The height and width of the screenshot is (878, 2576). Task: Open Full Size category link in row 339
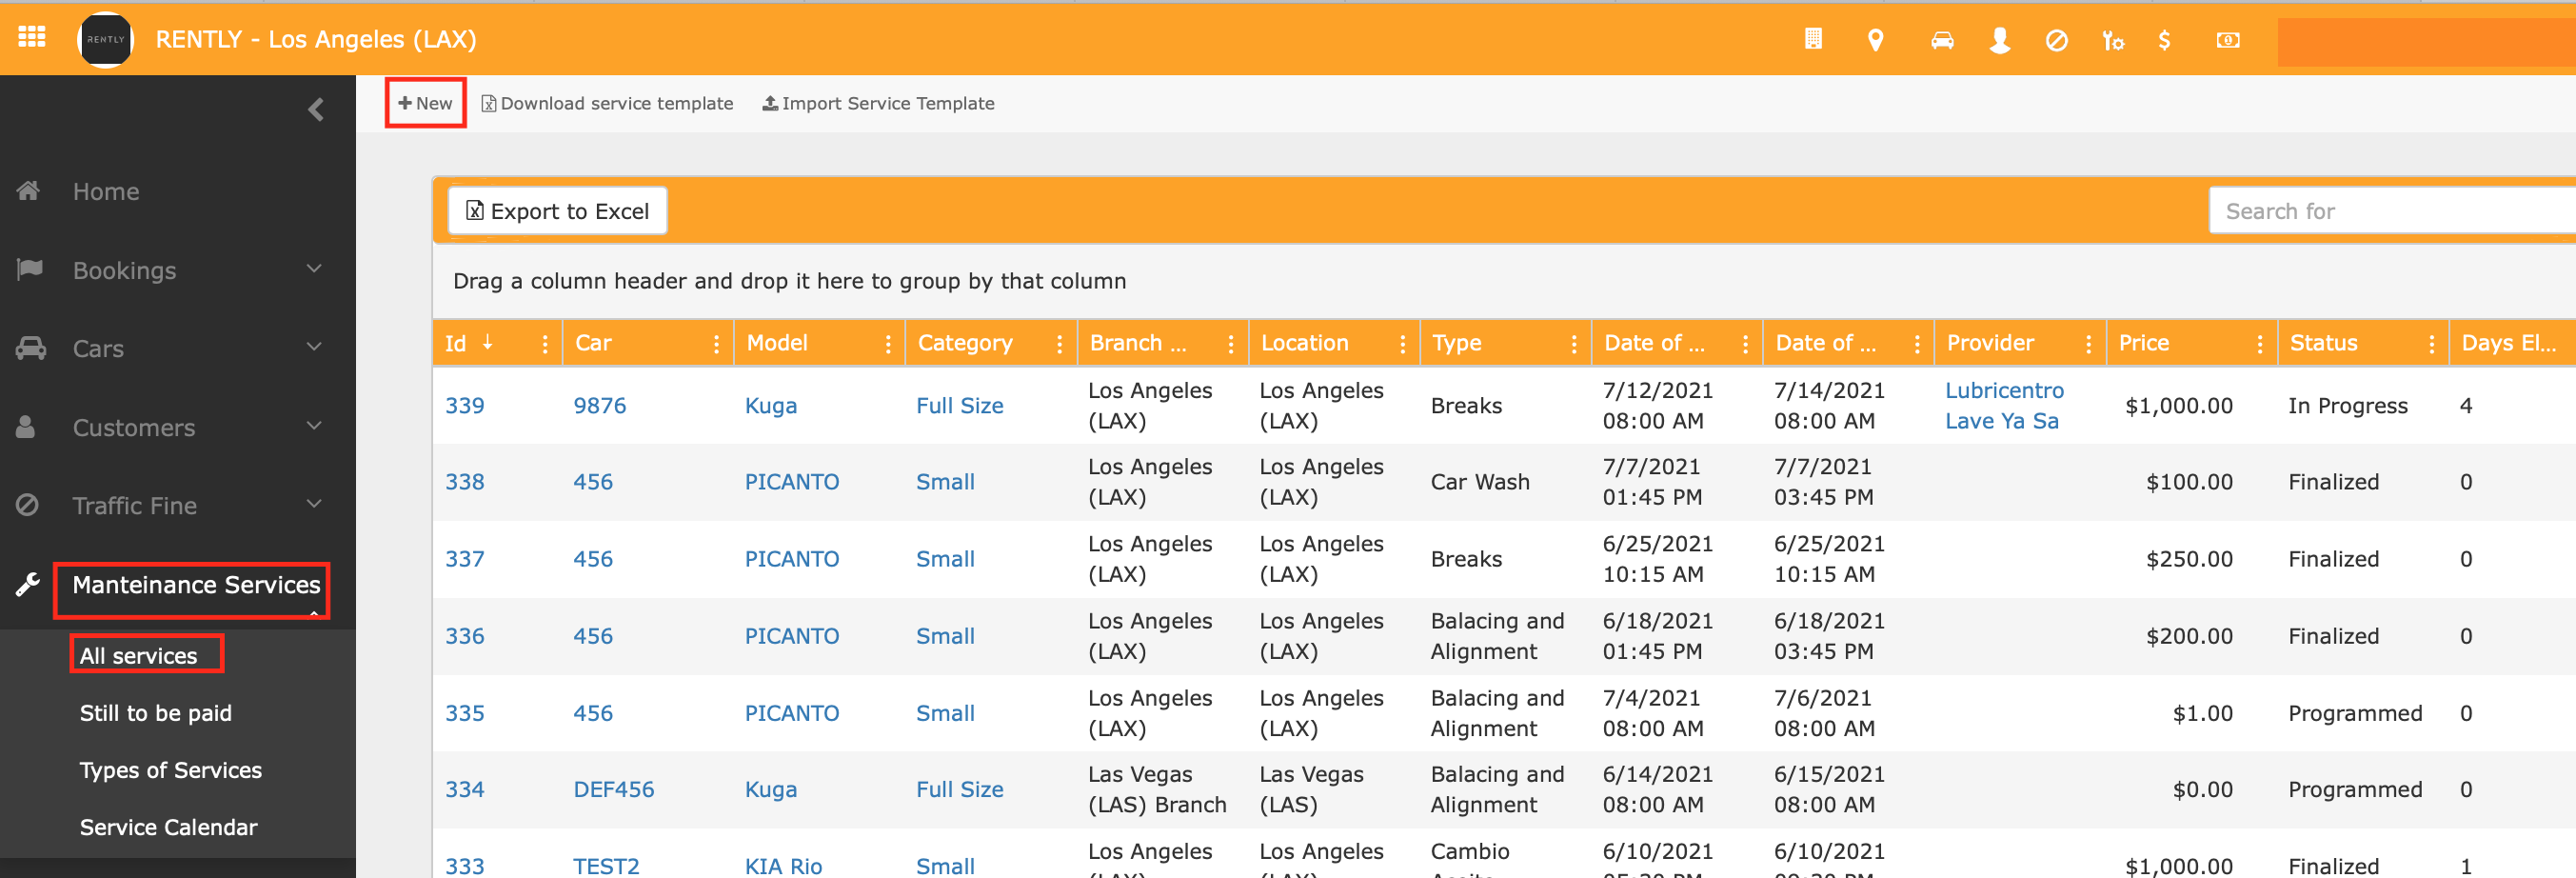[960, 405]
